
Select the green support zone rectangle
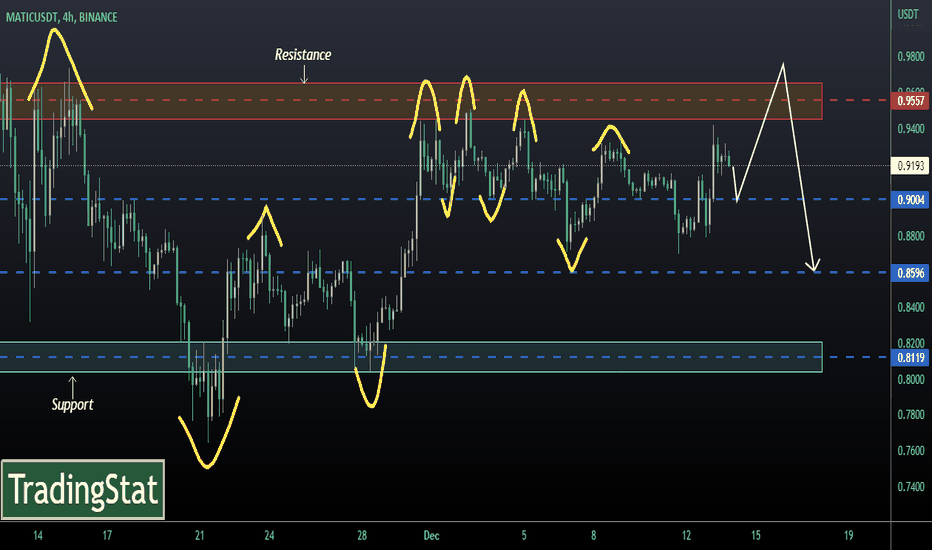pyautogui.click(x=411, y=357)
